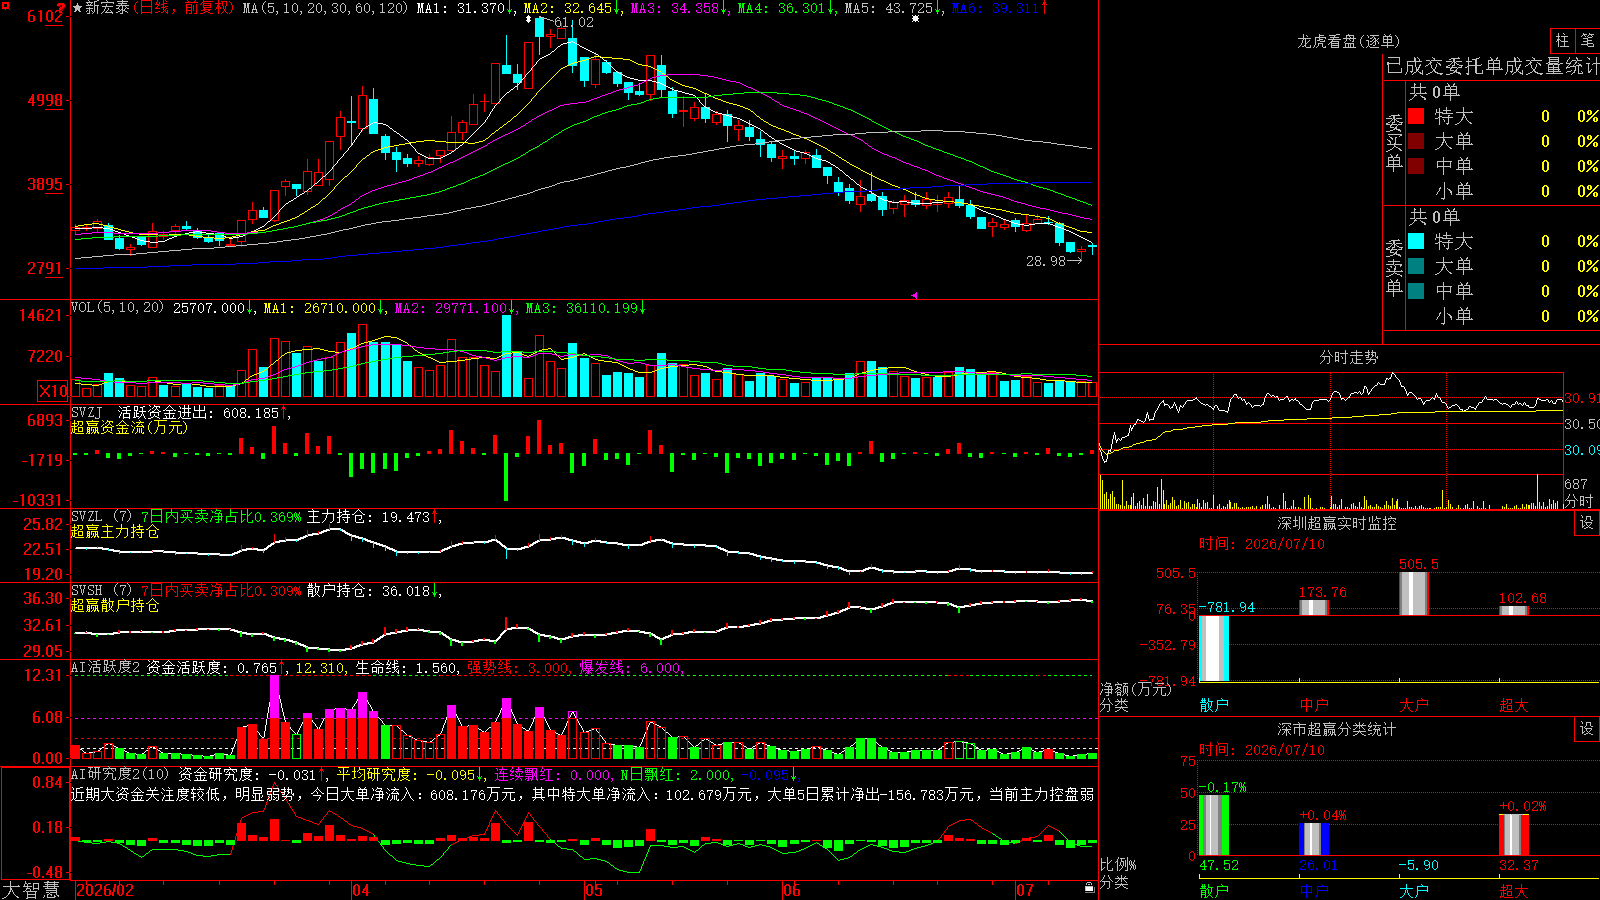Click the teal 中单 swatch under 委卖单
Image resolution: width=1600 pixels, height=900 pixels.
coord(1416,290)
